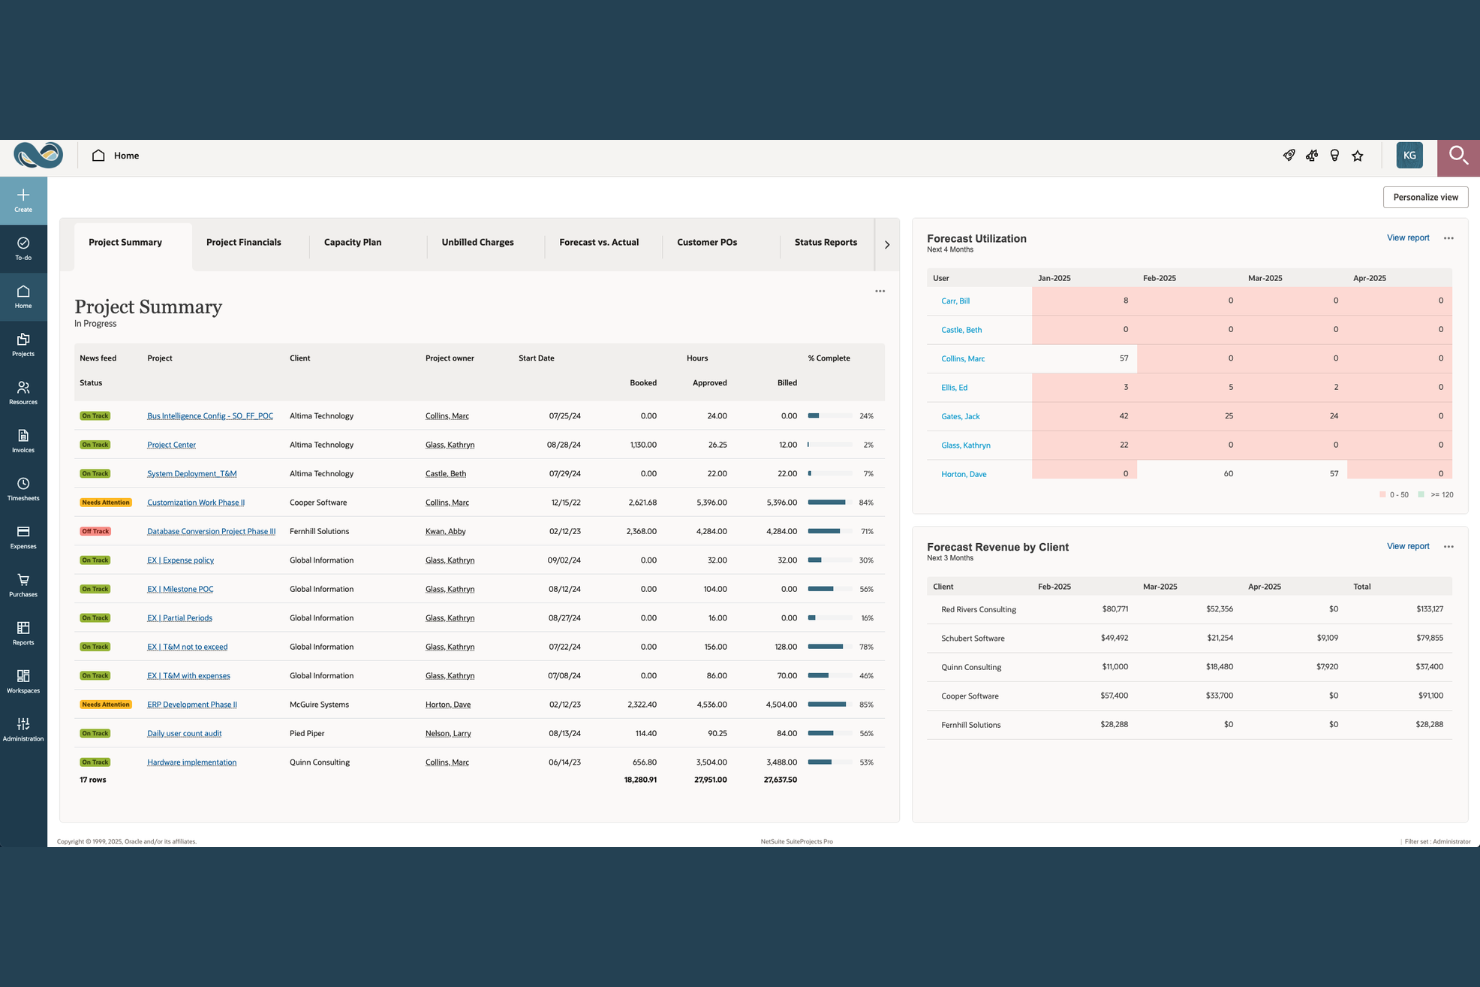The width and height of the screenshot is (1480, 987).
Task: Open Bus Intelligence Config - SO_FF_POC project
Action: pos(210,416)
